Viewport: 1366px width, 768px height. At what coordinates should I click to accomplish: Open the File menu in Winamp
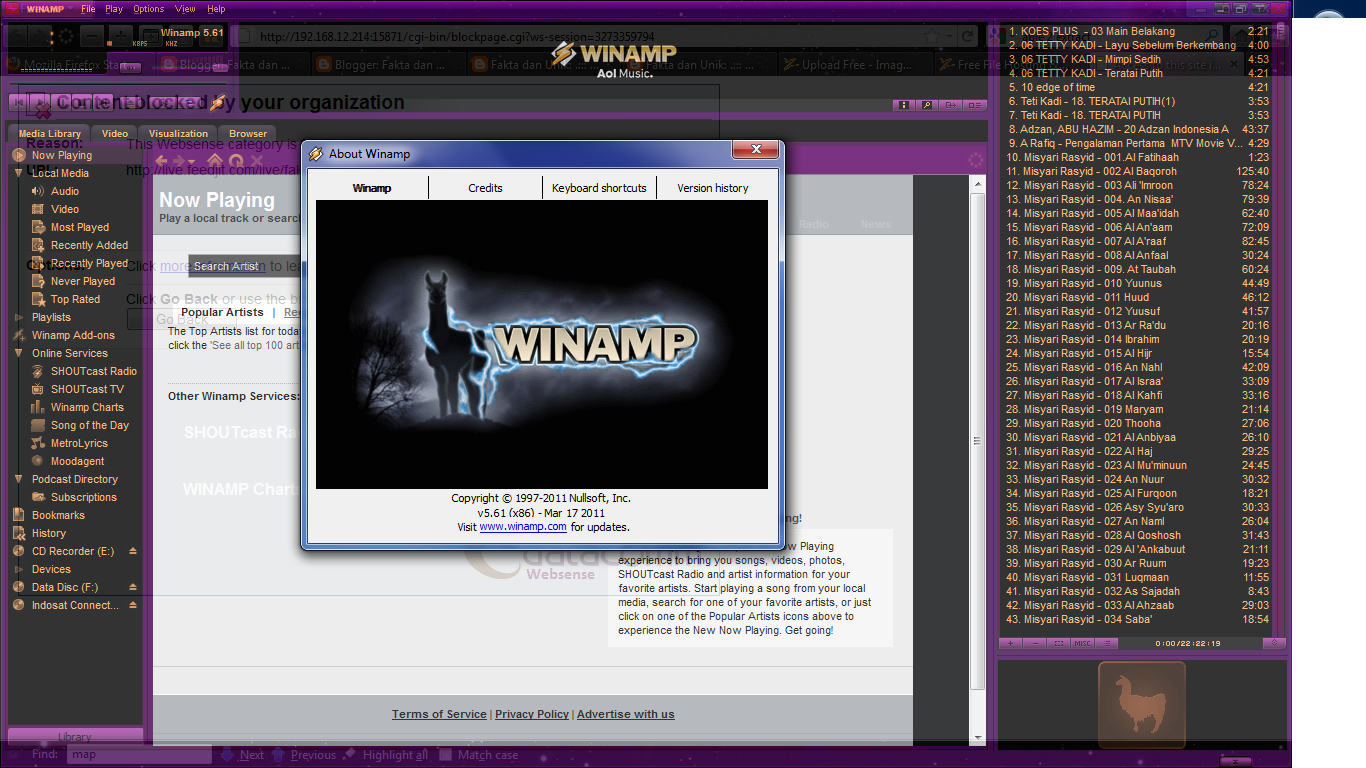pyautogui.click(x=88, y=9)
